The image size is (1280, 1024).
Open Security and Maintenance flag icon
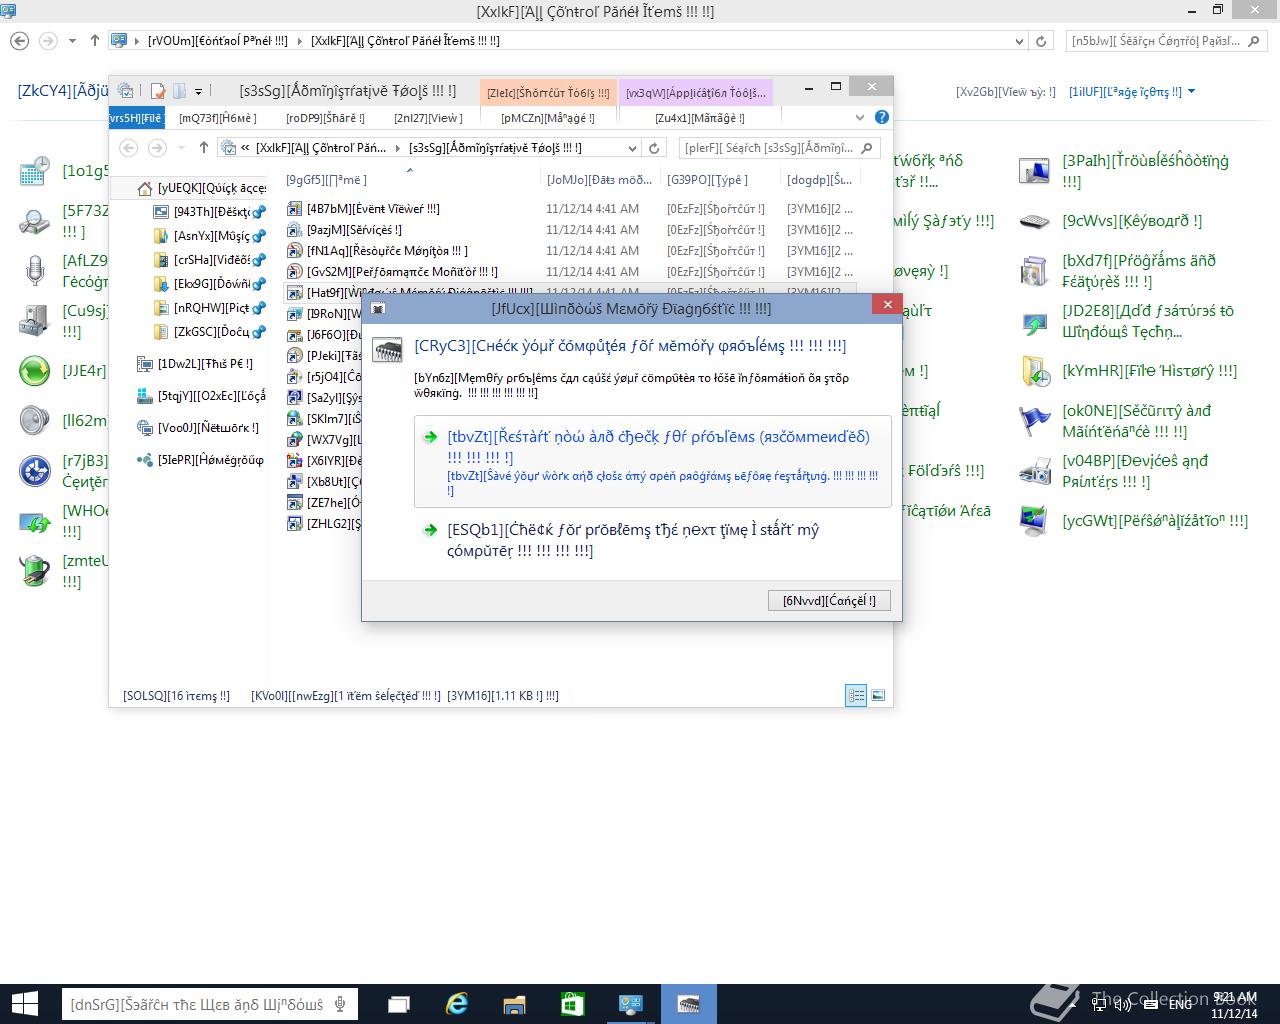[1034, 421]
